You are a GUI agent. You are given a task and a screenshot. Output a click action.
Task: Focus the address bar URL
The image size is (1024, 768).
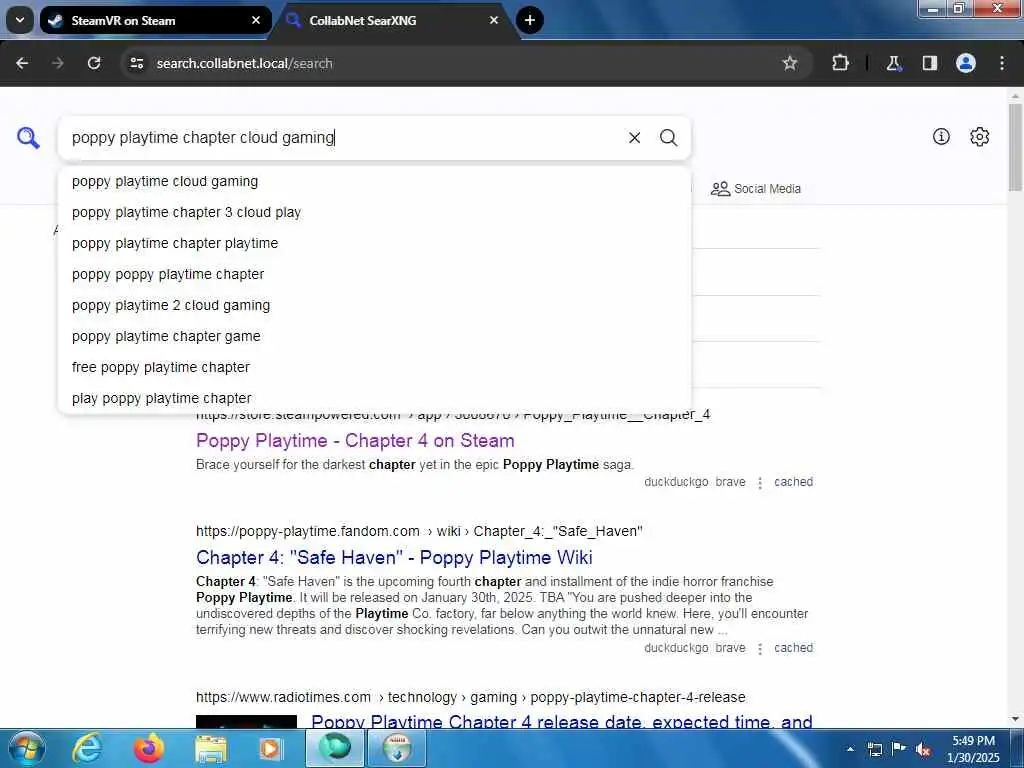coord(244,63)
